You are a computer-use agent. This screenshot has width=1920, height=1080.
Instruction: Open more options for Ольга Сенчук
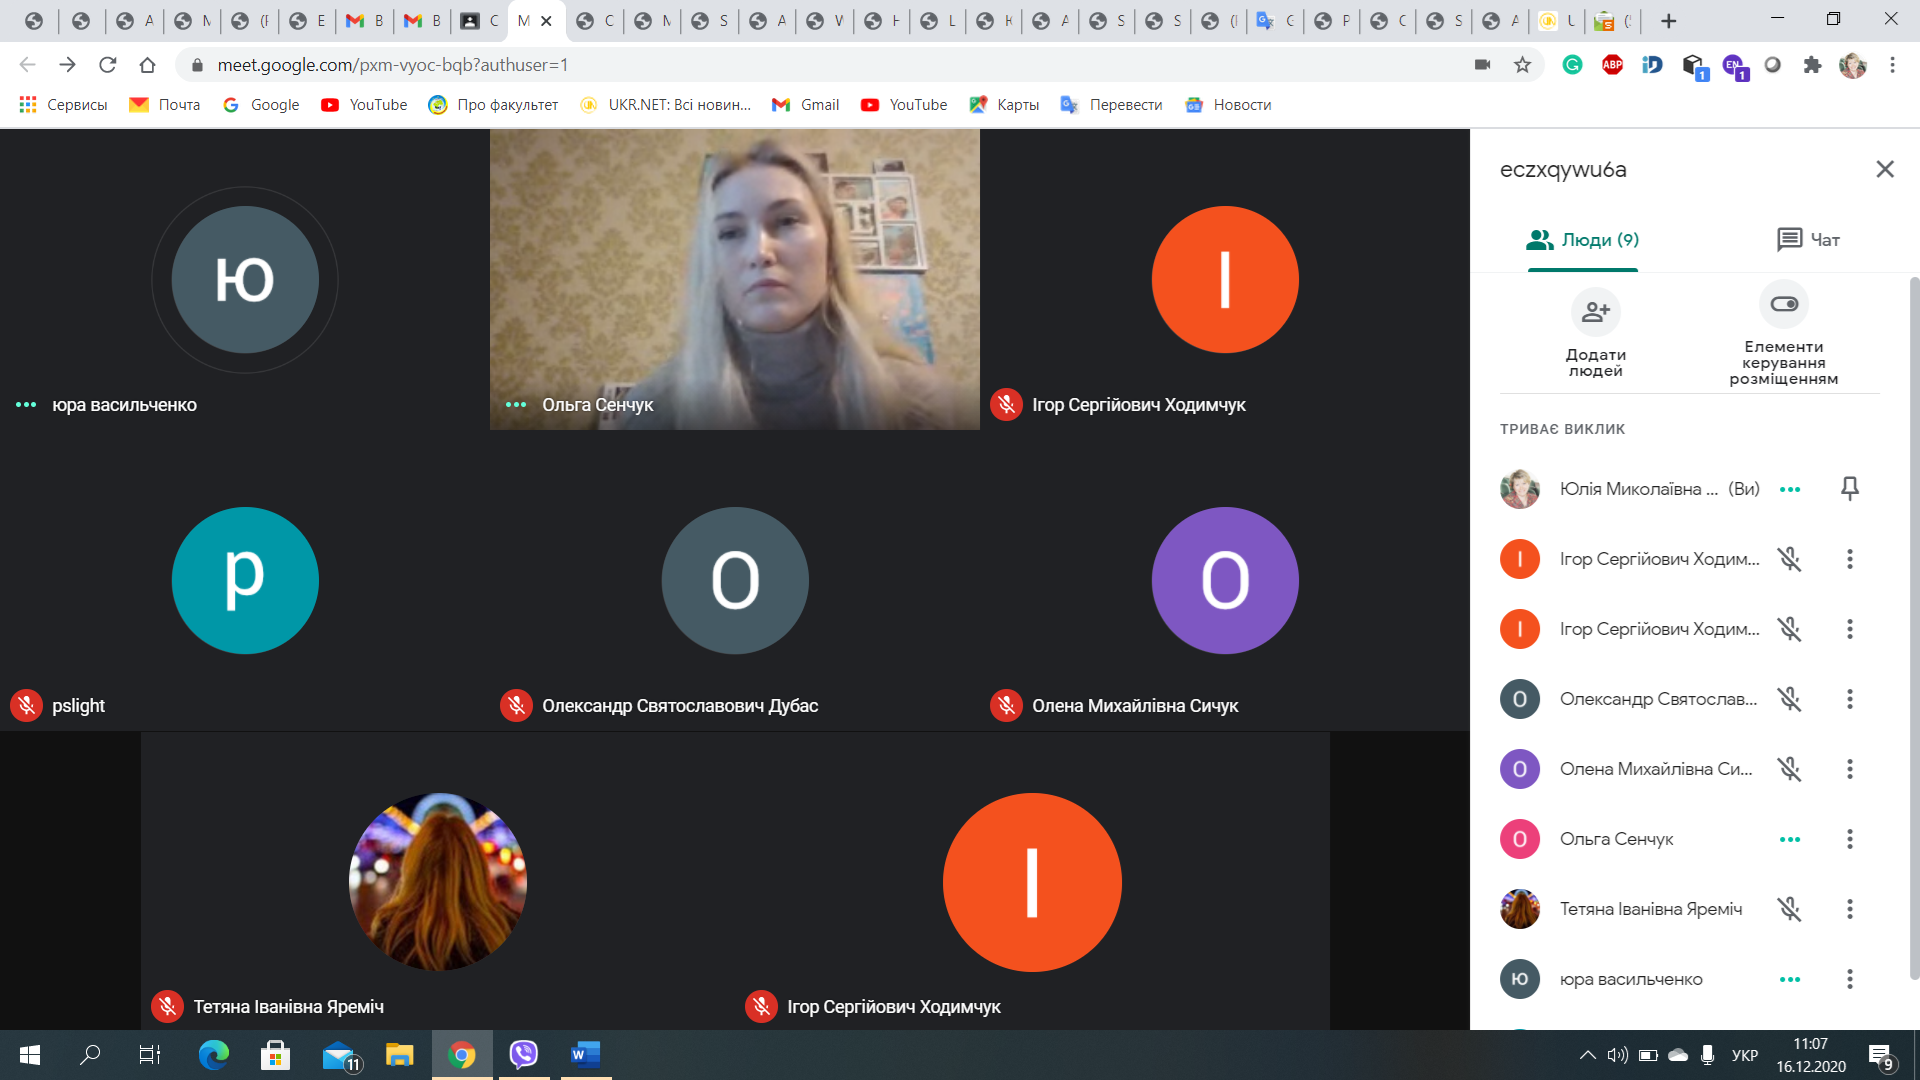pyautogui.click(x=1849, y=839)
